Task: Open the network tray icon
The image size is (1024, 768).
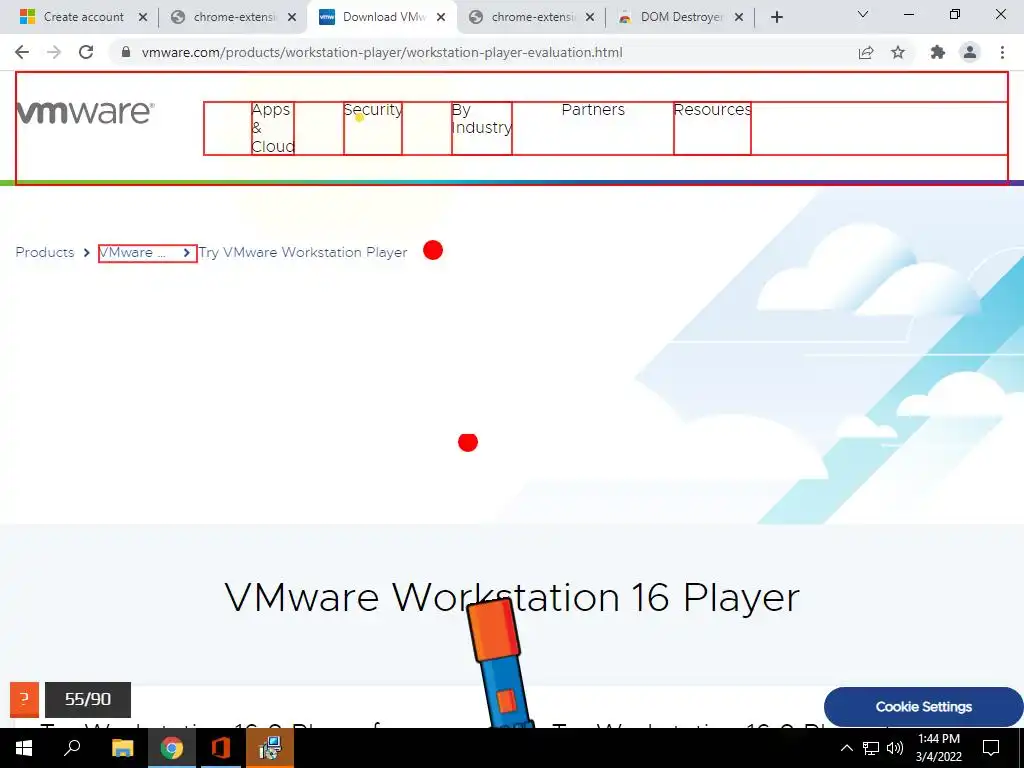Action: (871, 748)
